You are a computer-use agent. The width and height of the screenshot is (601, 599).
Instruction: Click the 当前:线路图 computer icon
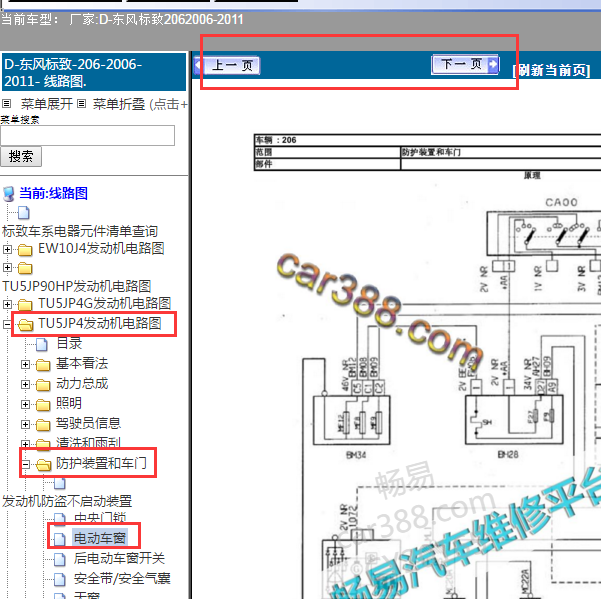point(8,194)
